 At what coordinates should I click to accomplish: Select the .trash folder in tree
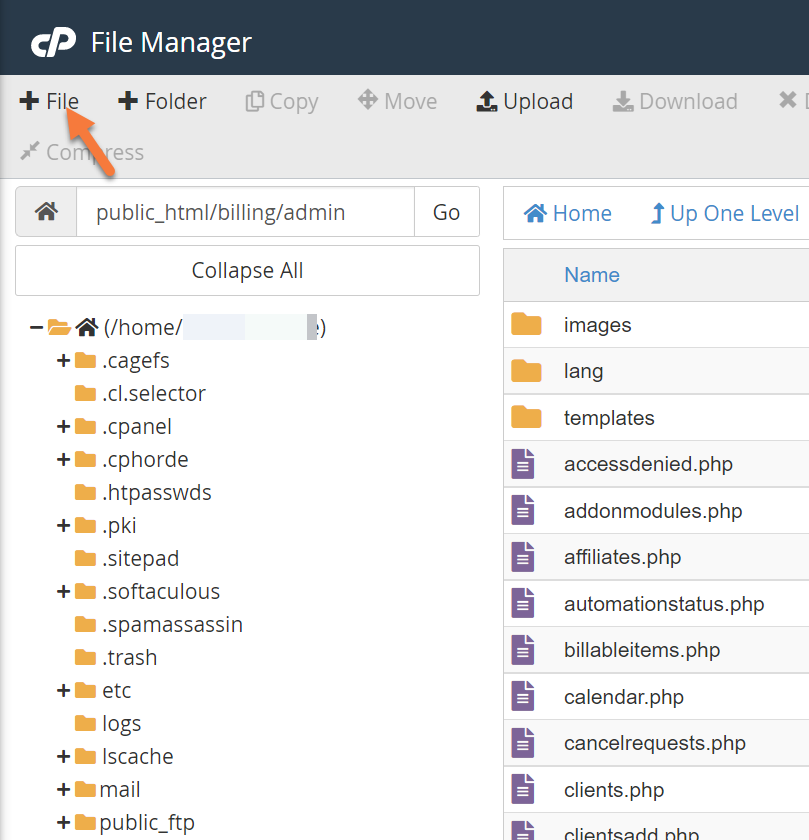(129, 657)
